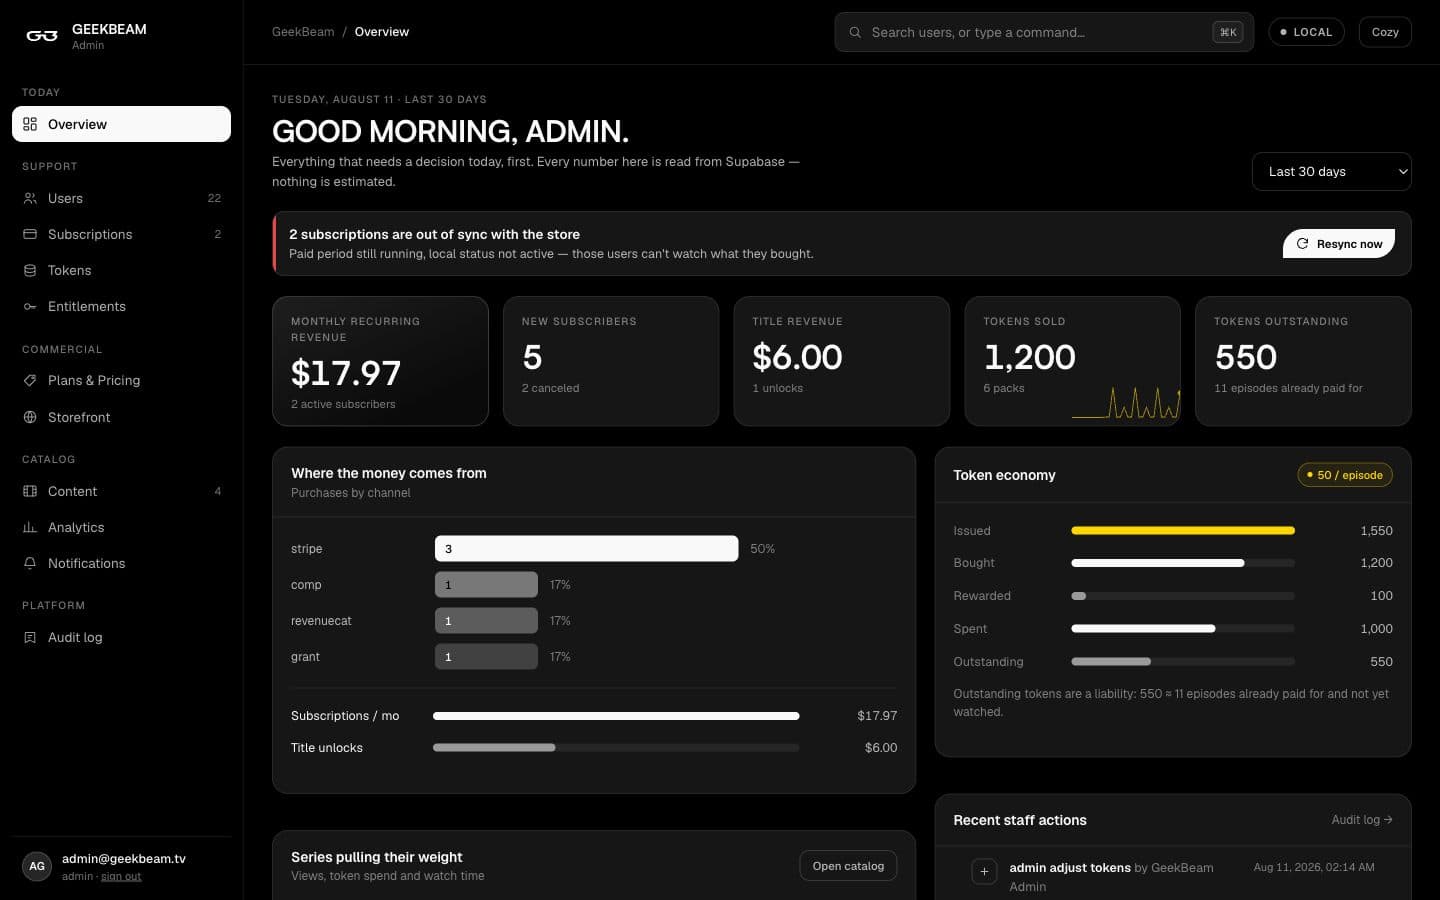Click the admin@geekbeam.tv account email
The height and width of the screenshot is (900, 1440).
coord(124,859)
